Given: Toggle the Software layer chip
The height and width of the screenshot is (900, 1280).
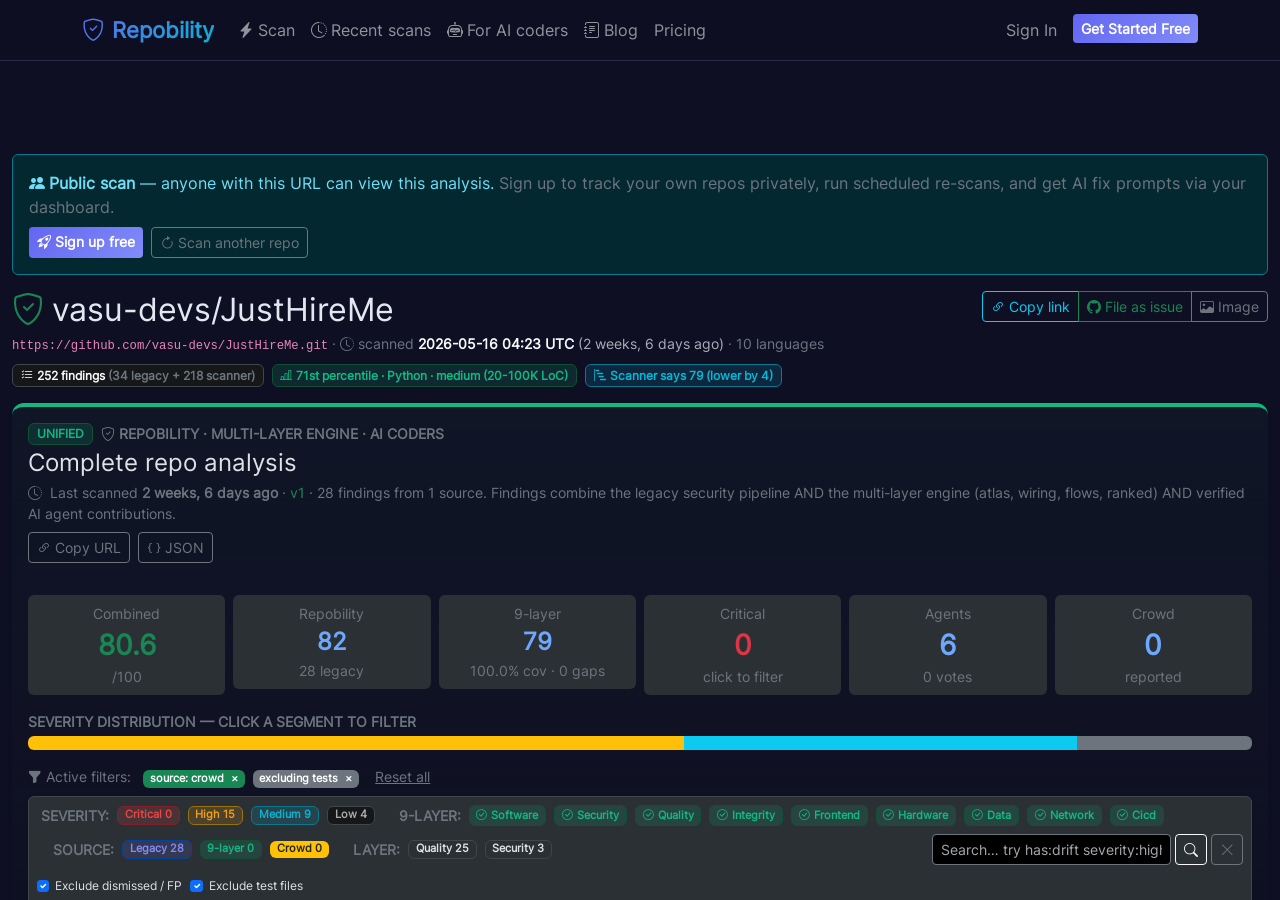Looking at the screenshot, I should 507,815.
